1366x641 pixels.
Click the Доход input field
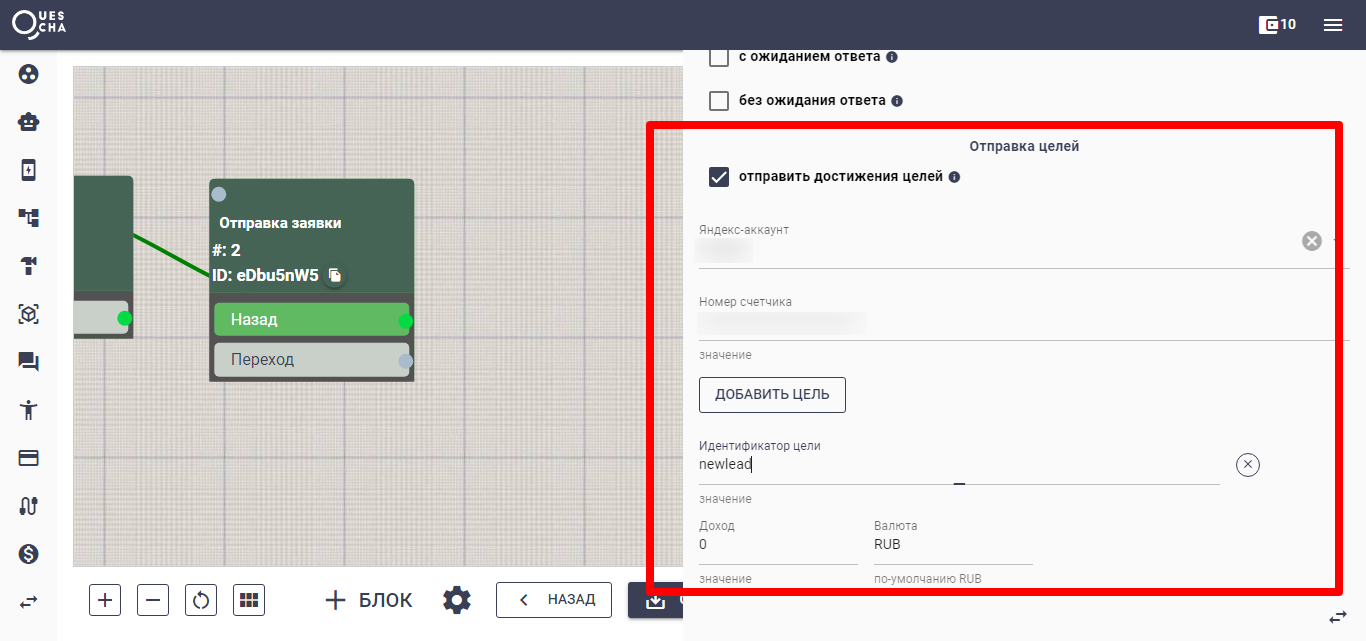pos(777,545)
